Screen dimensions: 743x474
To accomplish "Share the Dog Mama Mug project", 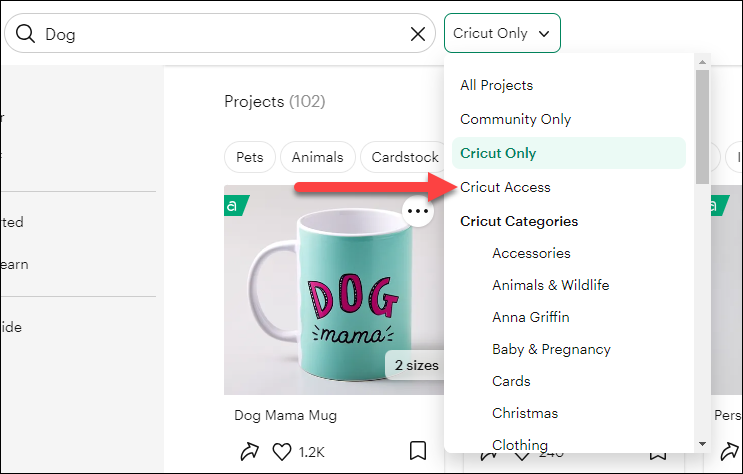I will click(x=249, y=451).
